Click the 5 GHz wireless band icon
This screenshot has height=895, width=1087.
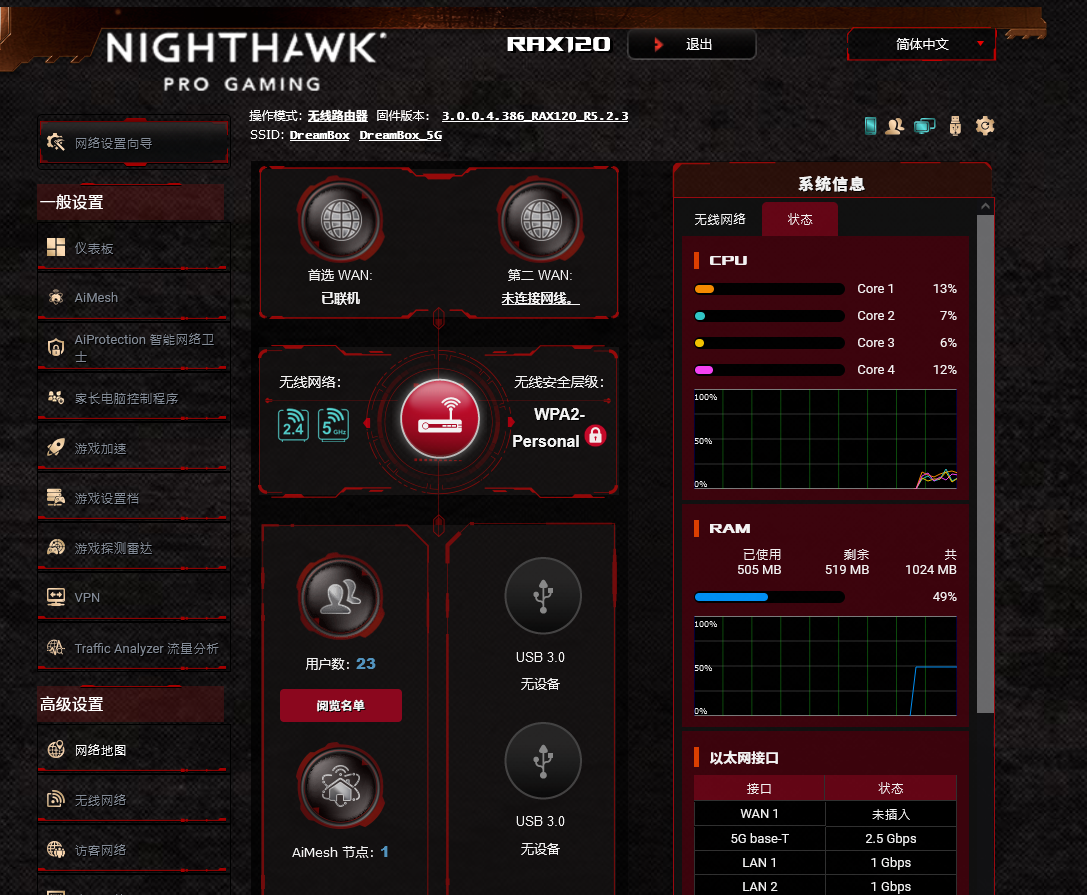pyautogui.click(x=333, y=425)
